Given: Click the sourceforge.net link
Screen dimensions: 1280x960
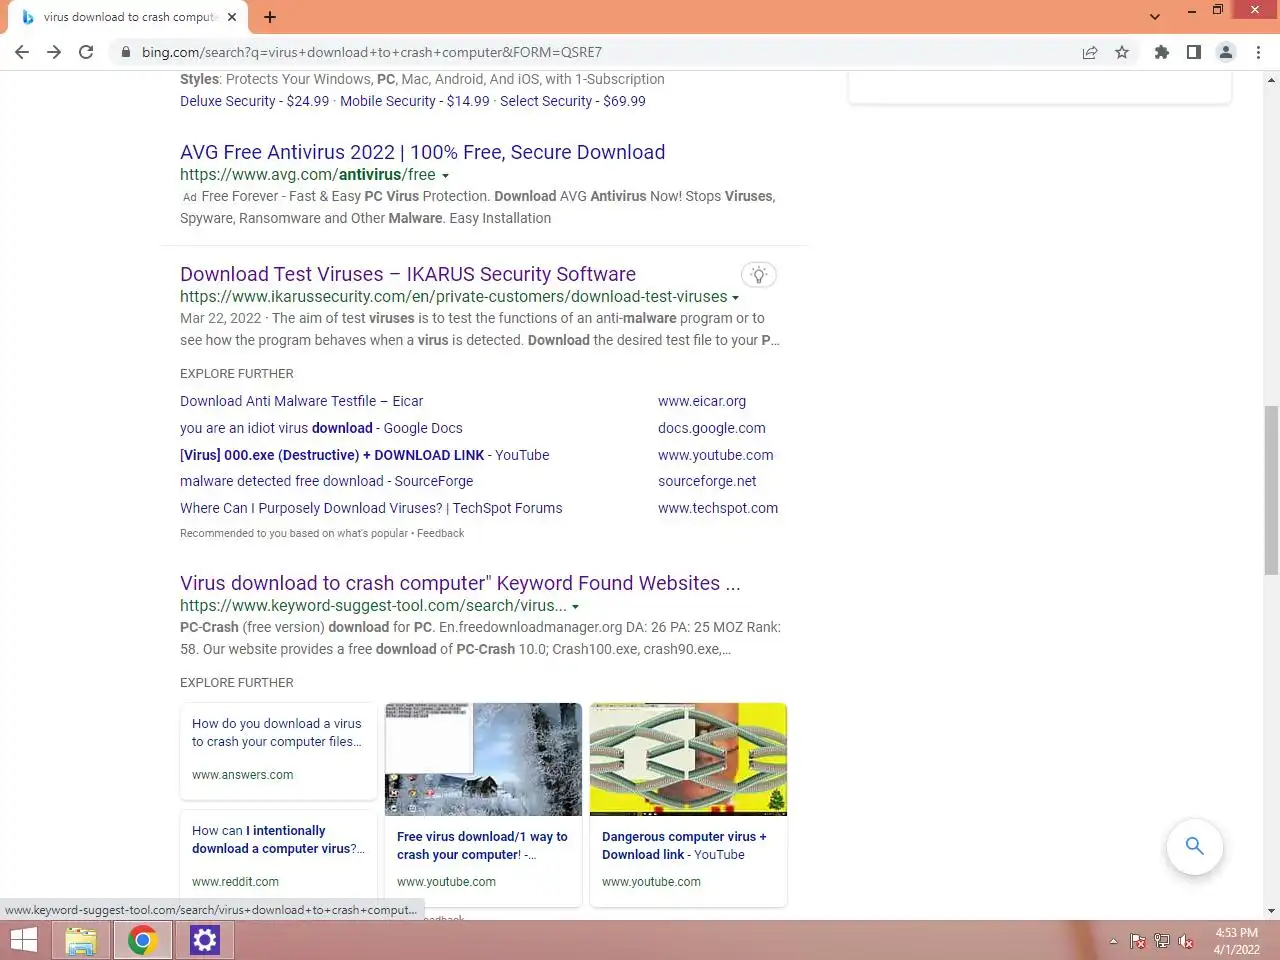Looking at the screenshot, I should (x=707, y=481).
